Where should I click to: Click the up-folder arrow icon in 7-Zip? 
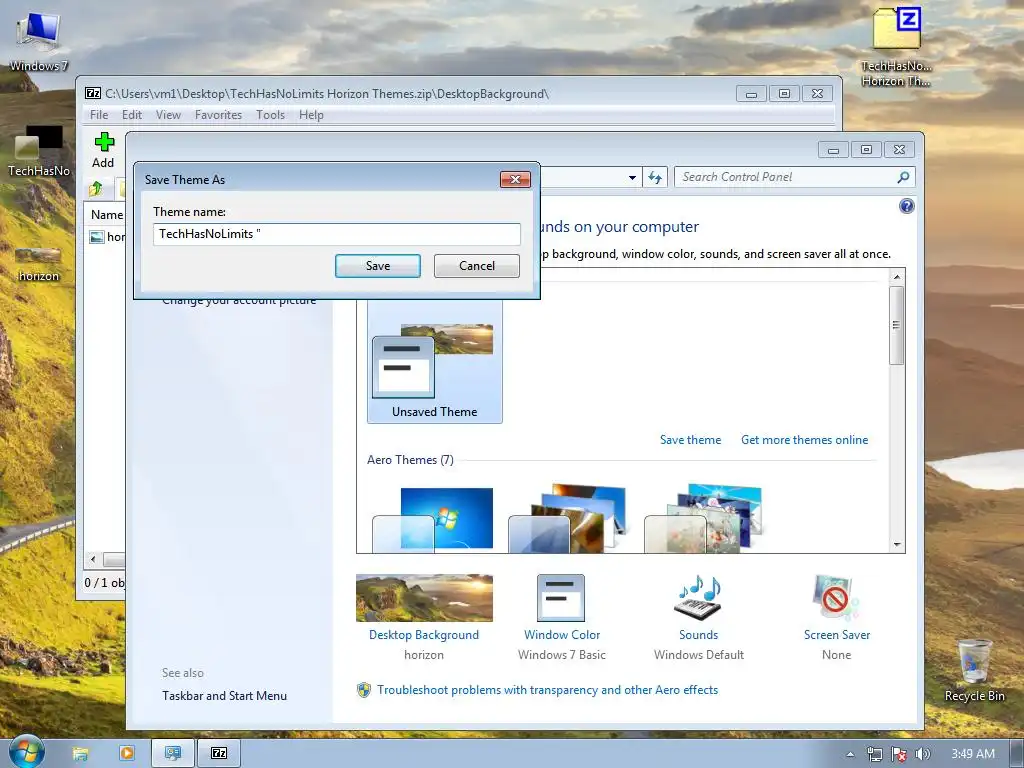tap(96, 189)
